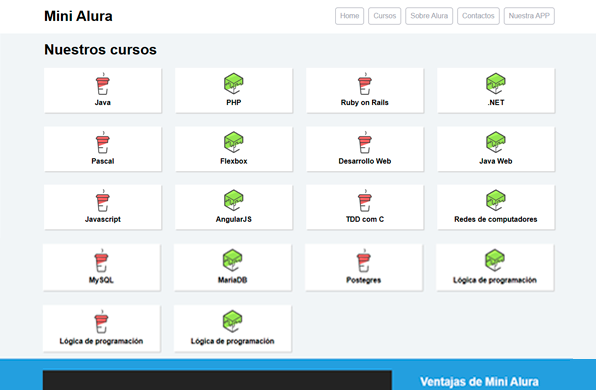The width and height of the screenshot is (596, 390).
Task: Select the Contactos menu item
Action: pyautogui.click(x=478, y=16)
